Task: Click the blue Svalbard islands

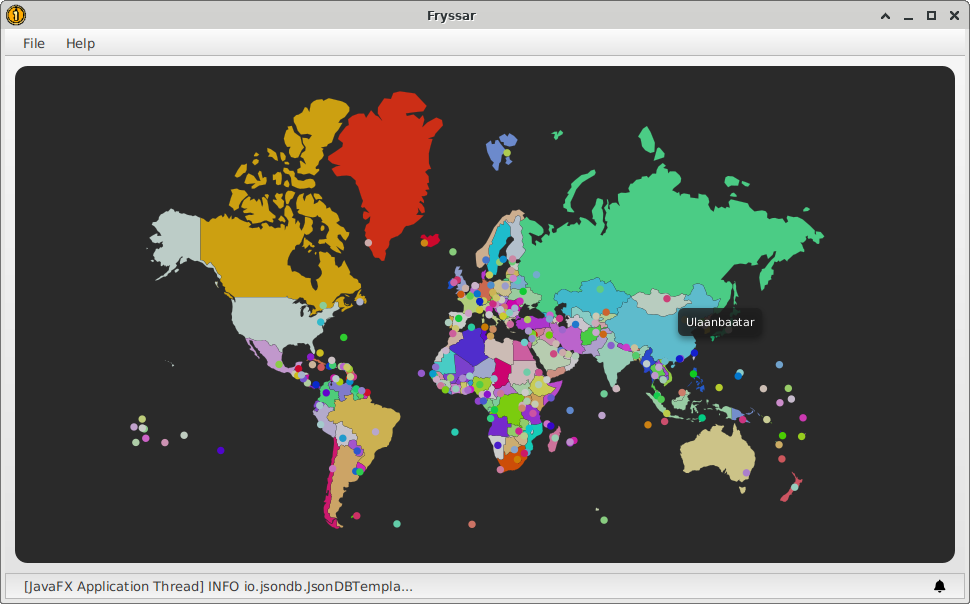Action: pyautogui.click(x=497, y=152)
